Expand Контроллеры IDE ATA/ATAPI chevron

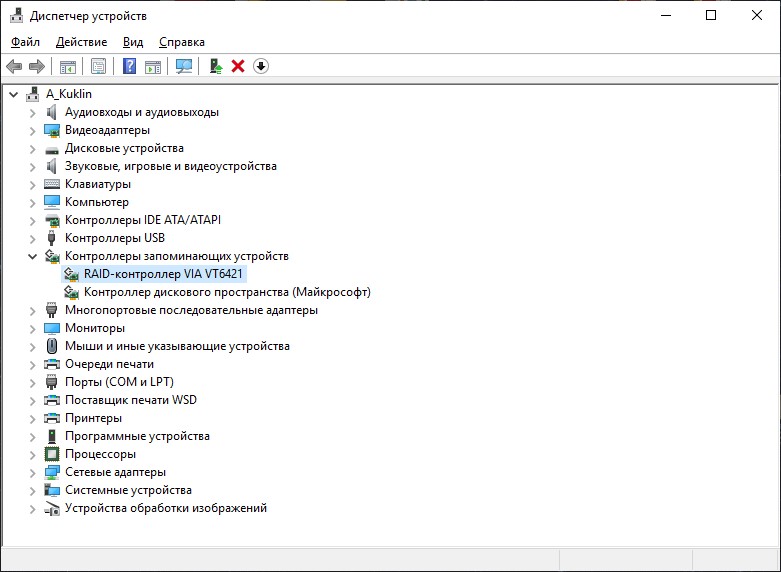(x=33, y=220)
